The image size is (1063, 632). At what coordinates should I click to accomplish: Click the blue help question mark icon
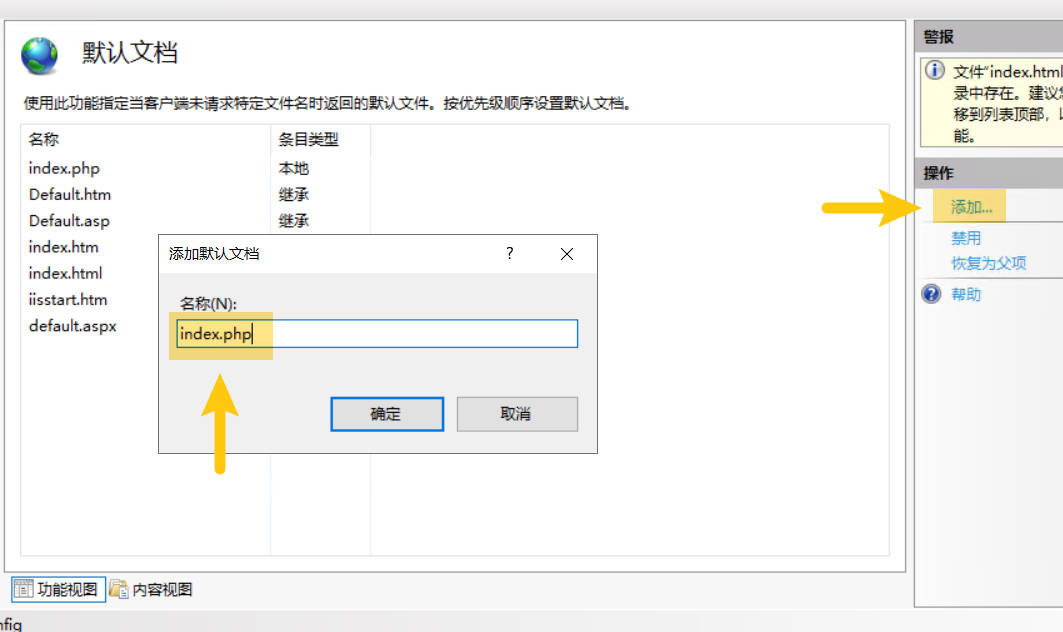point(932,294)
